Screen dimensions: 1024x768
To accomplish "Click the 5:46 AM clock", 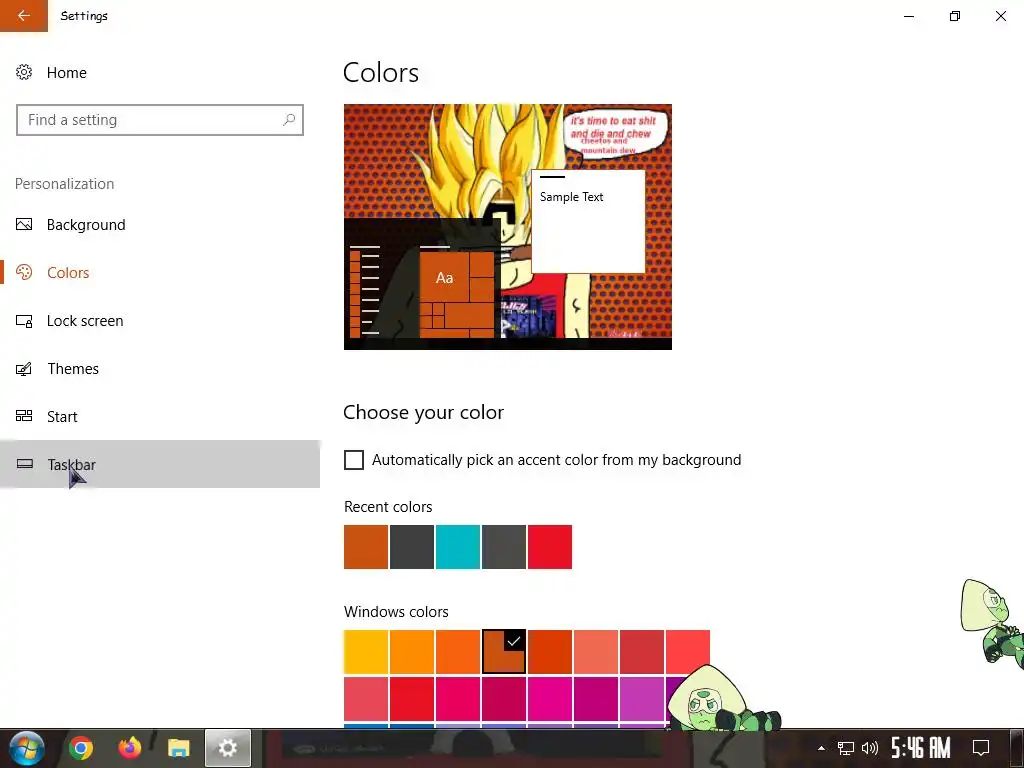I will click(x=921, y=748).
